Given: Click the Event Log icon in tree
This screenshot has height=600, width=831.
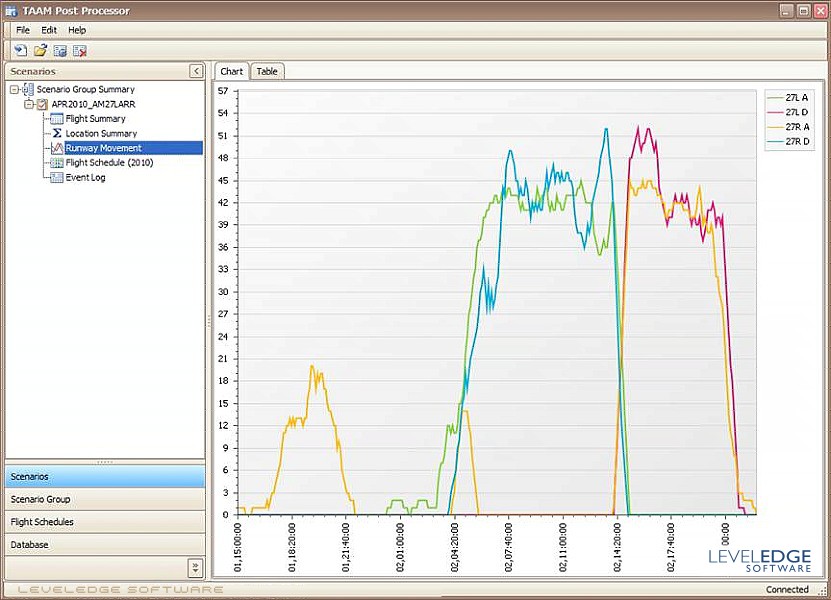Looking at the screenshot, I should point(57,178).
